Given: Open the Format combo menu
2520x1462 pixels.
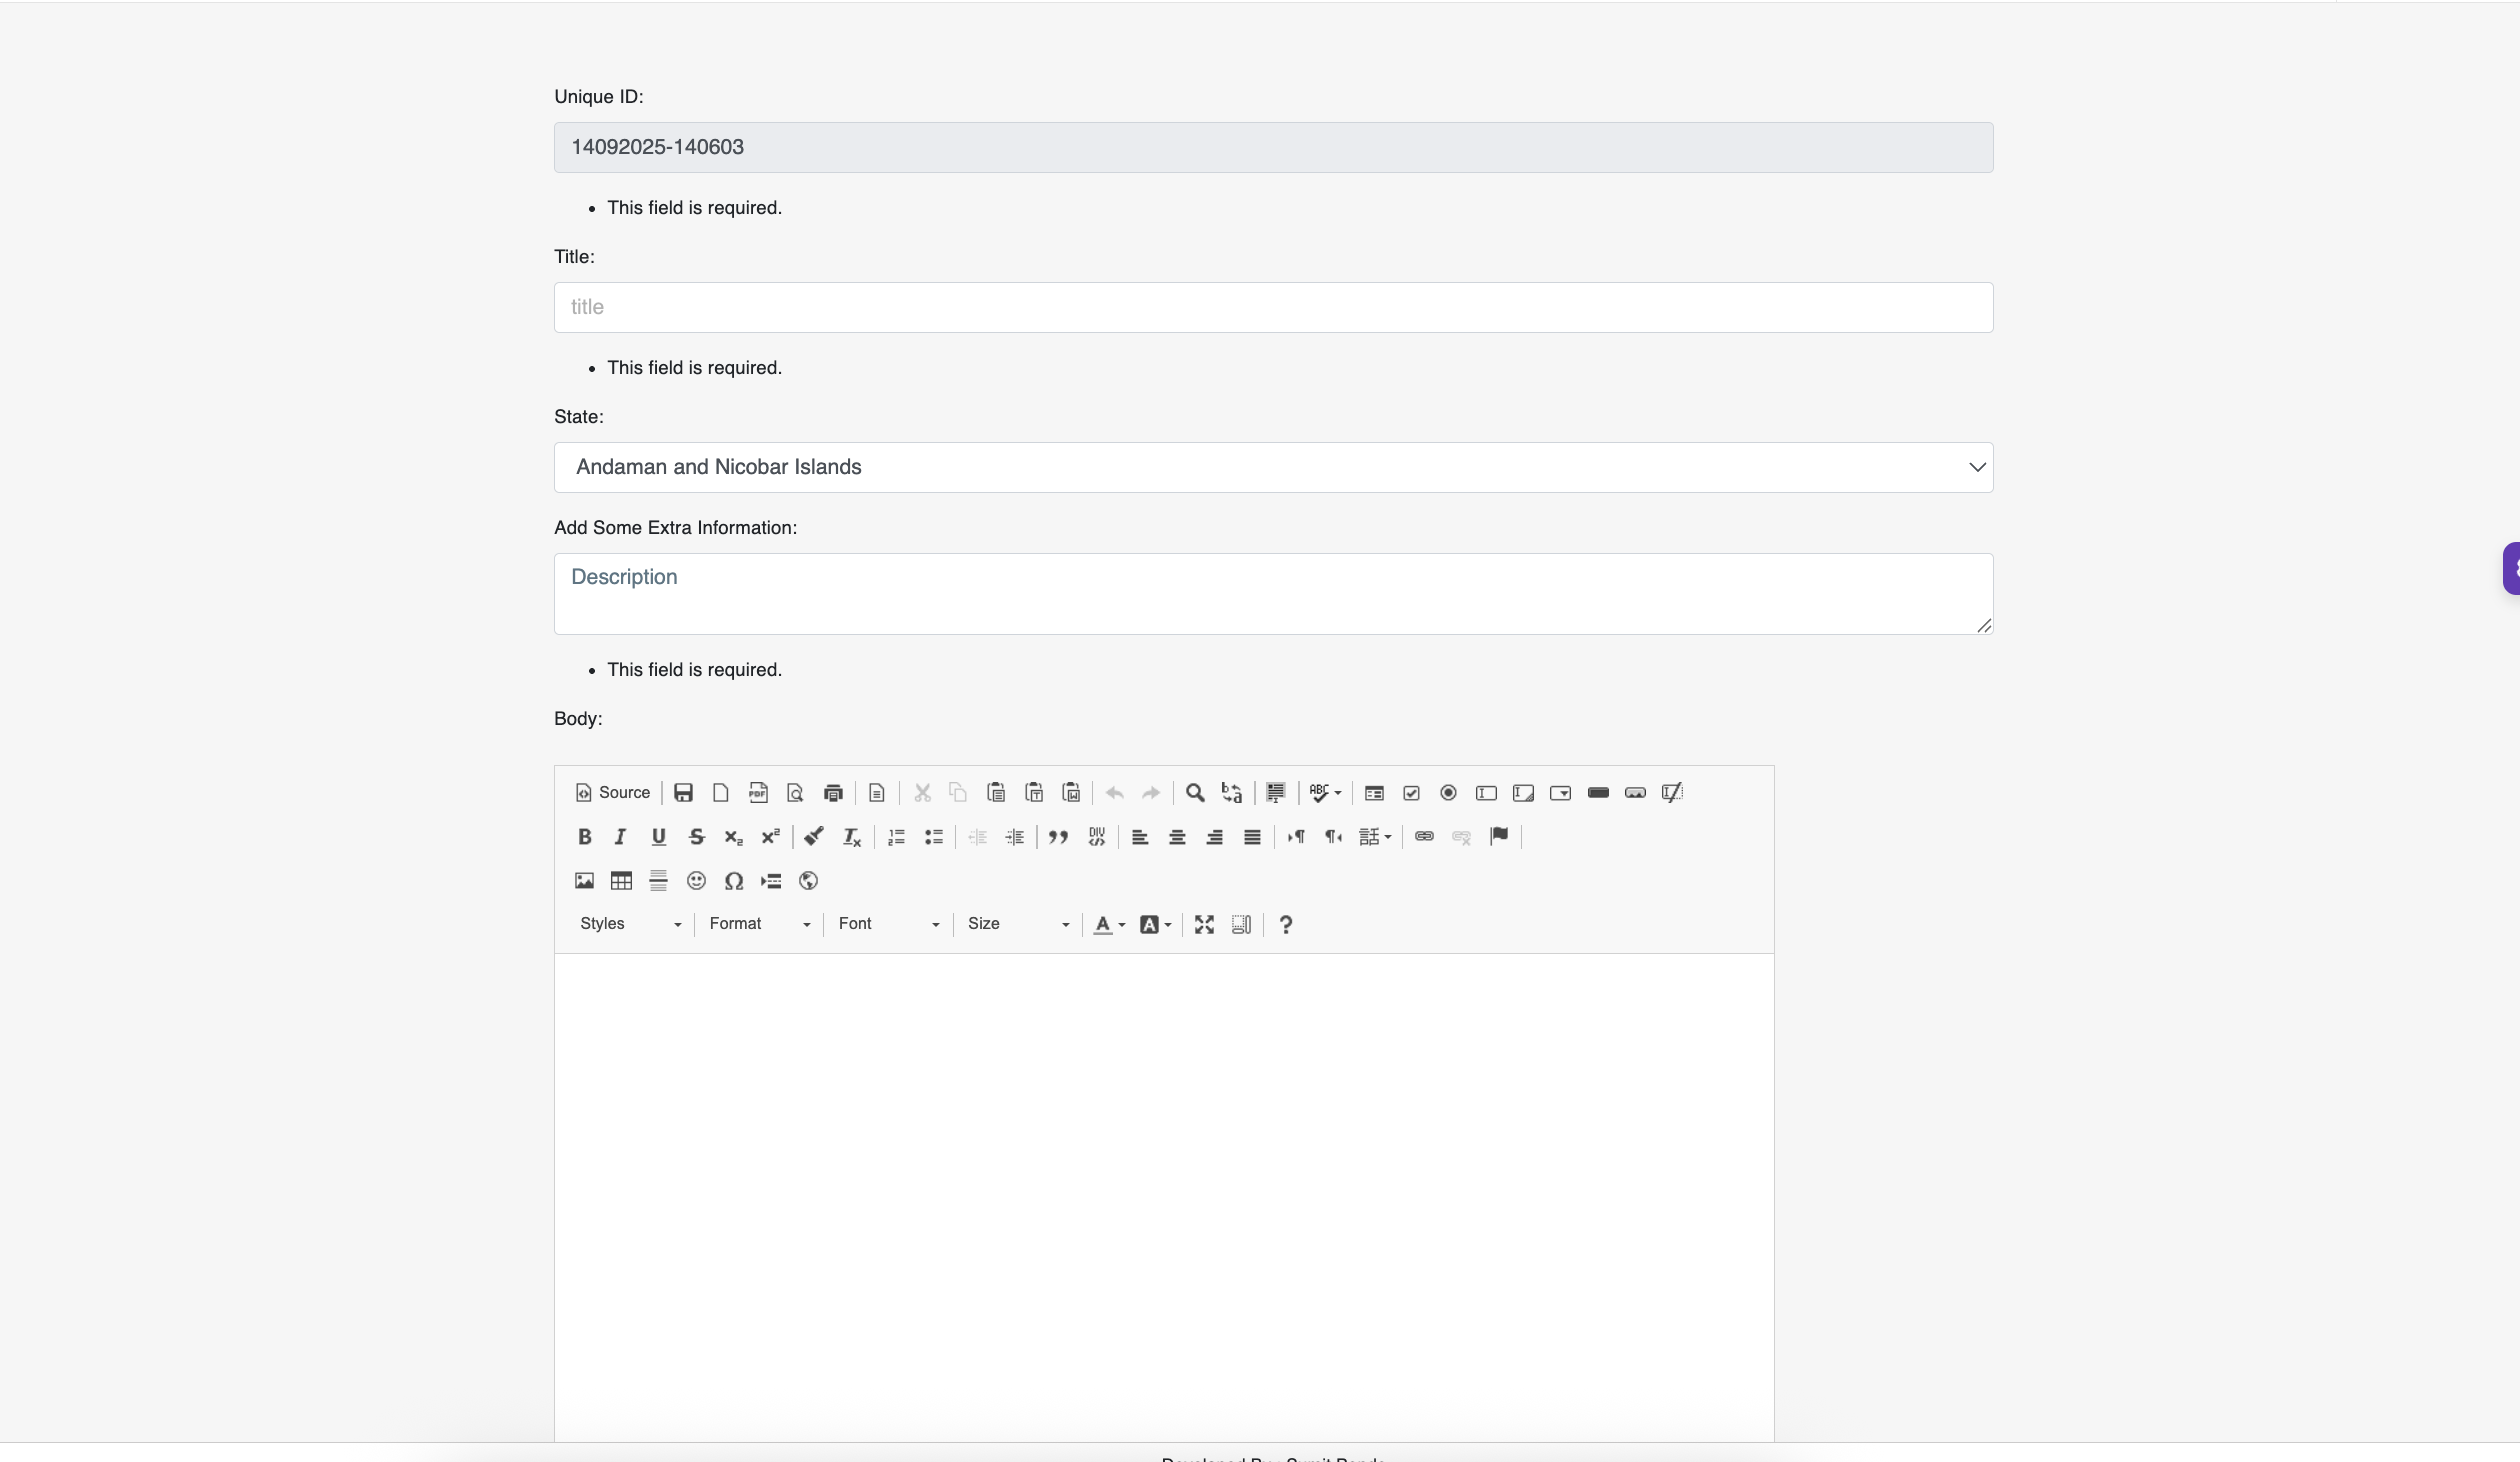Looking at the screenshot, I should click(759, 924).
